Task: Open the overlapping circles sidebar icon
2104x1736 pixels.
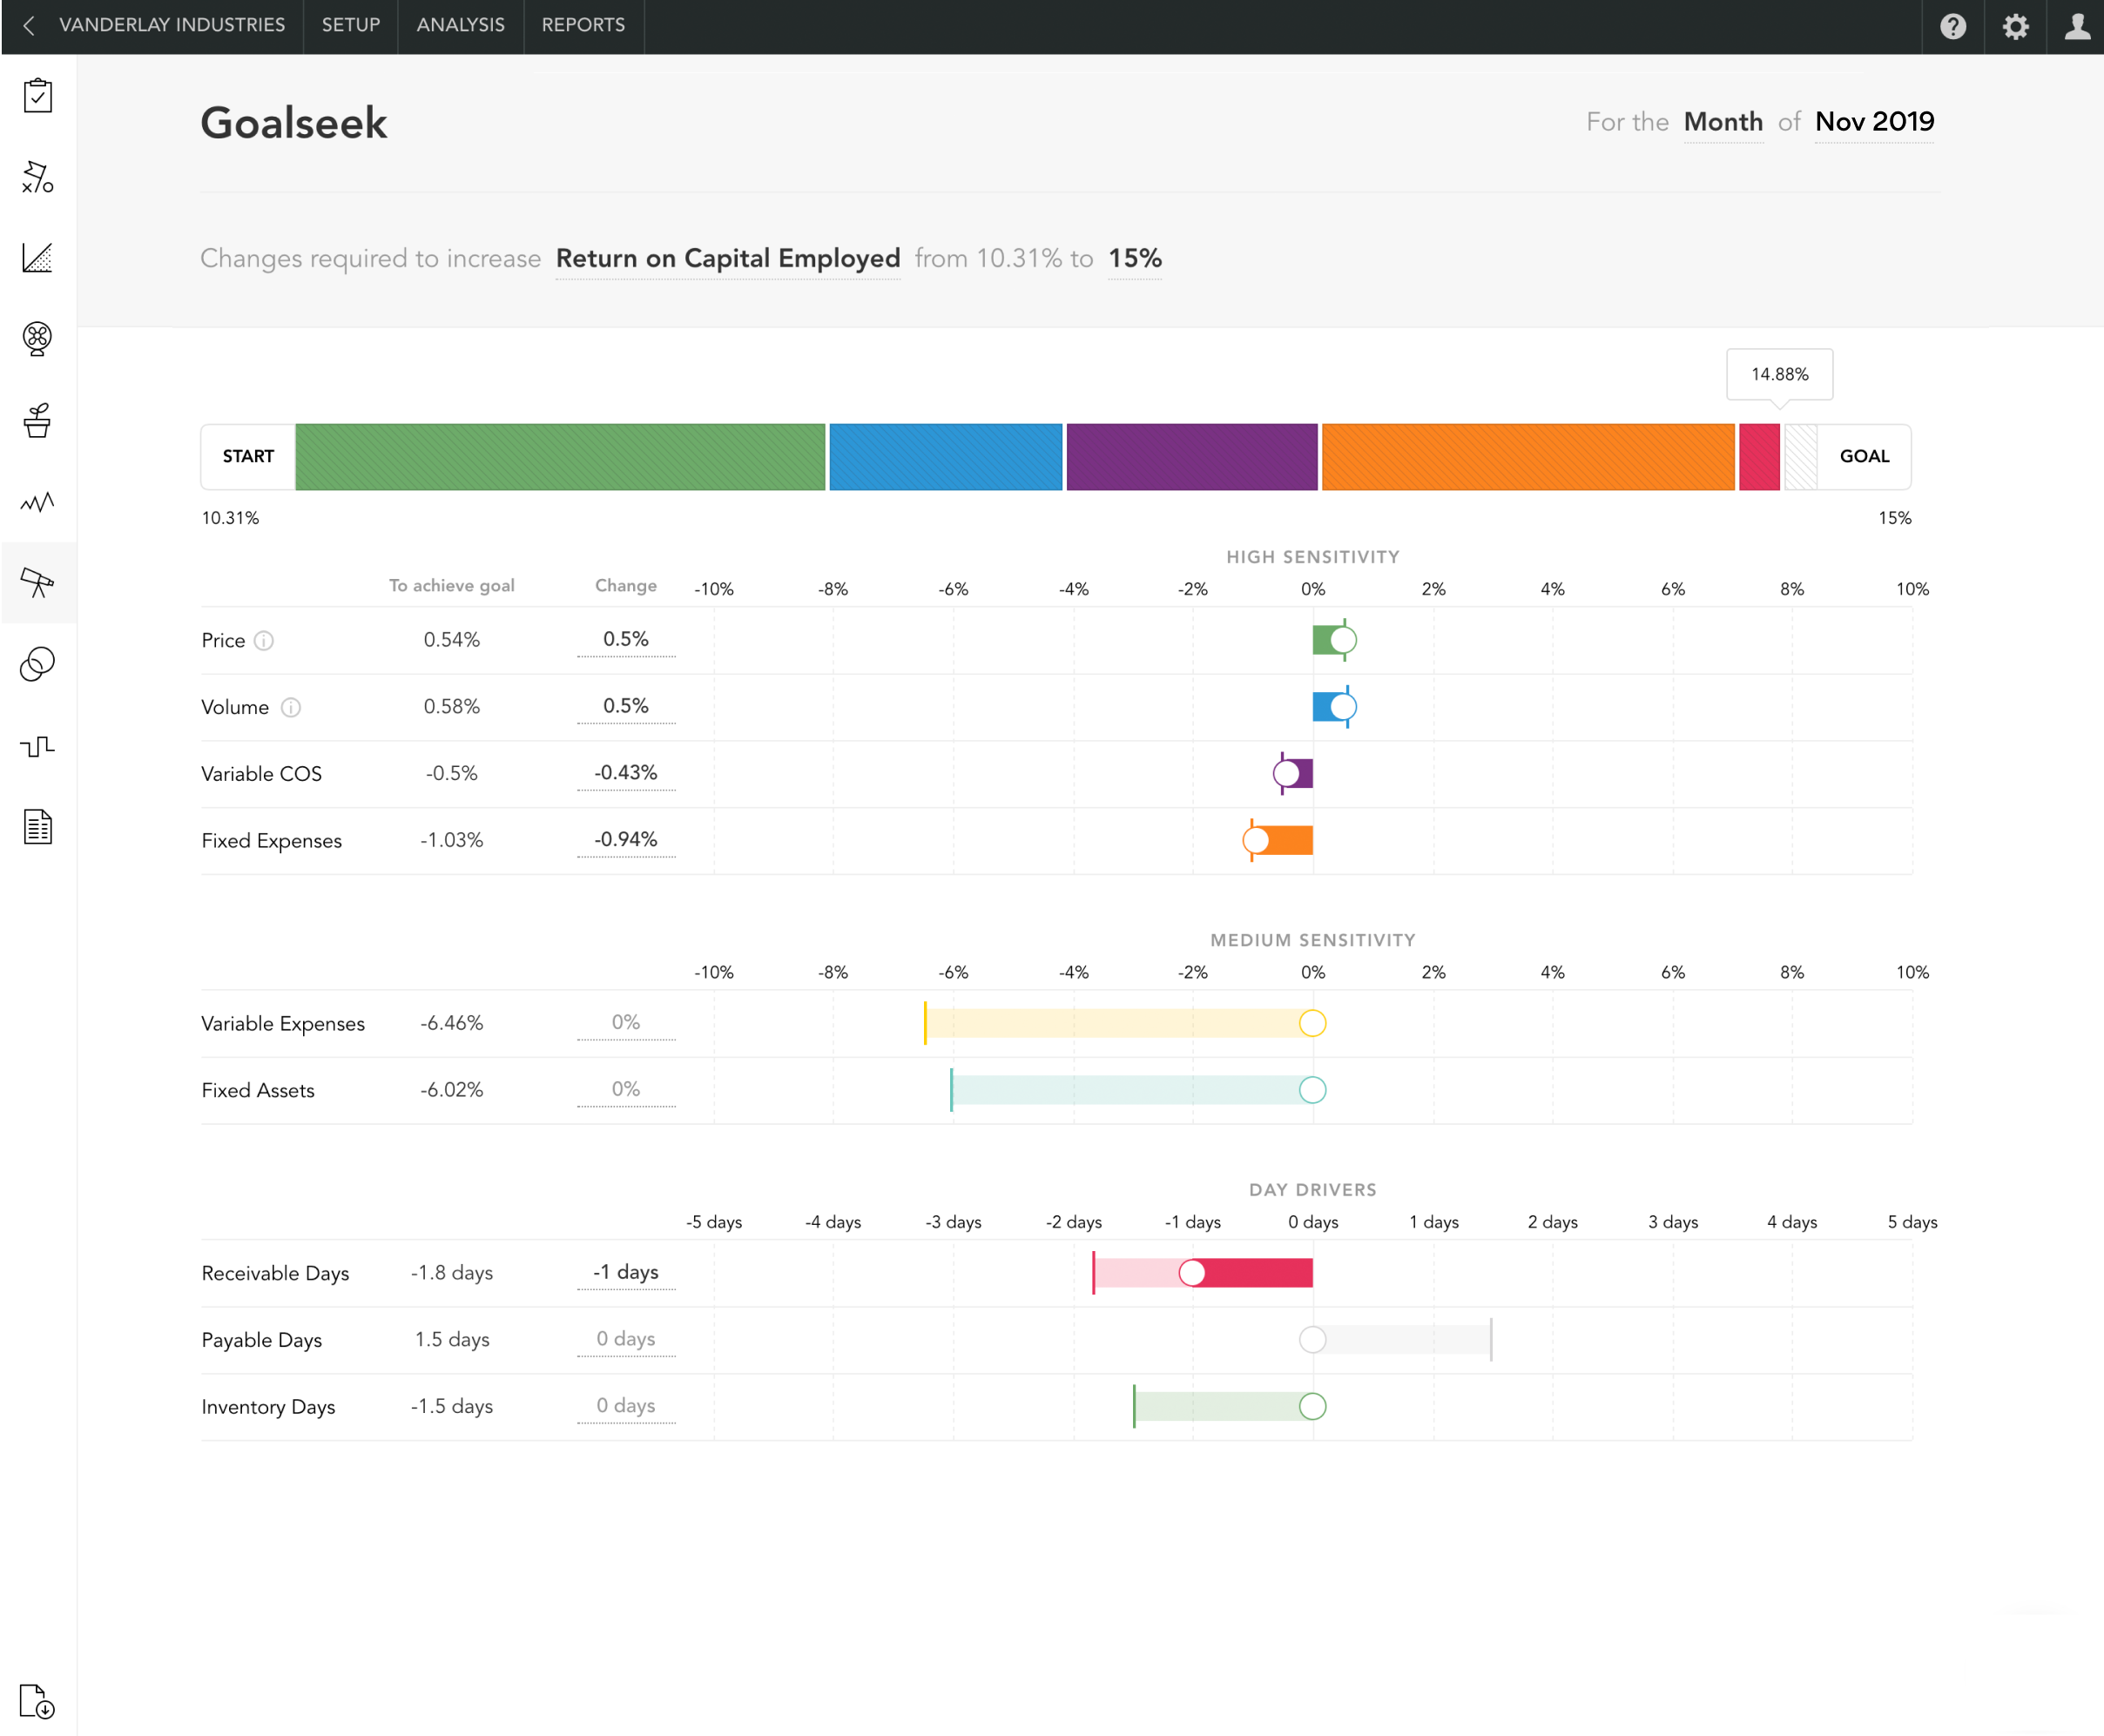Action: (38, 664)
